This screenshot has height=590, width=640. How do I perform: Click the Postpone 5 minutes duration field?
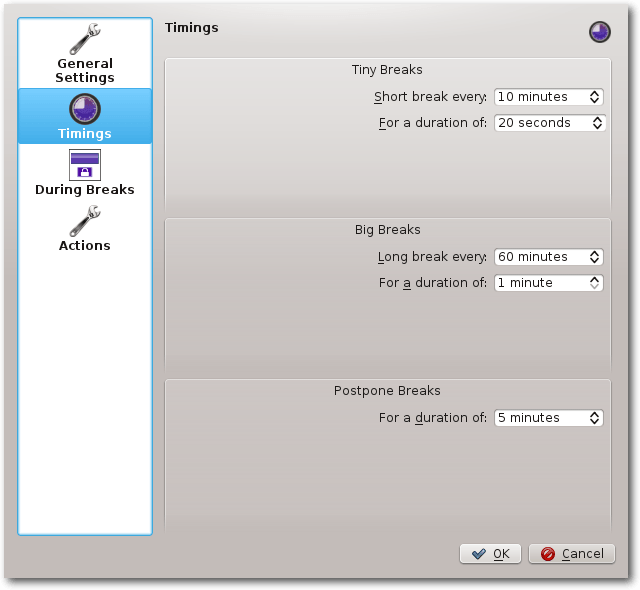549,418
